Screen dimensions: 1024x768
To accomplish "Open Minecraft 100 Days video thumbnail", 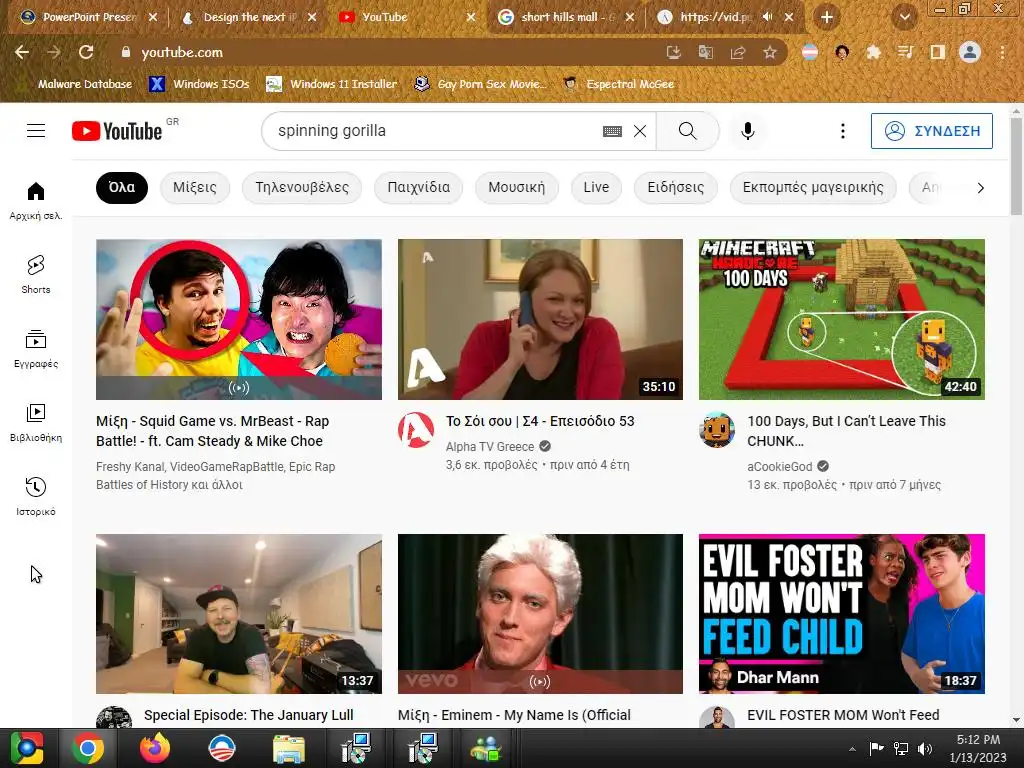I will pyautogui.click(x=842, y=319).
